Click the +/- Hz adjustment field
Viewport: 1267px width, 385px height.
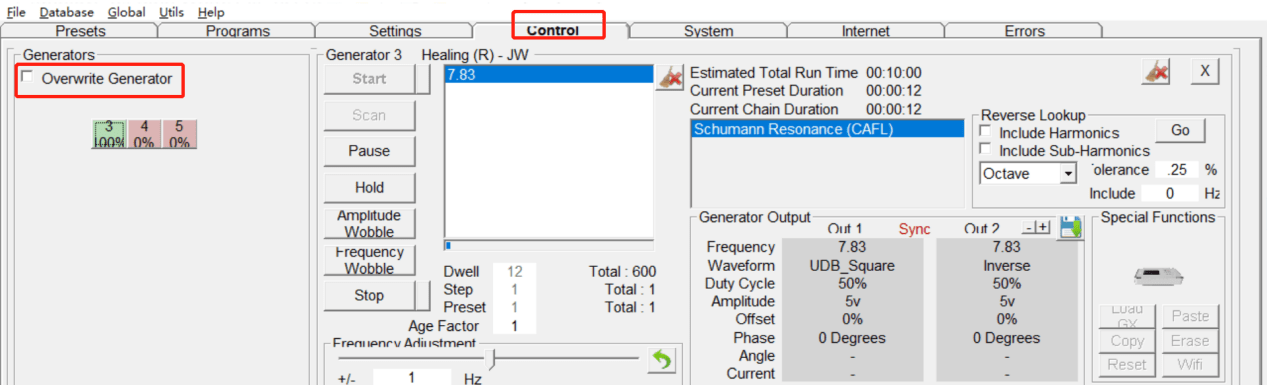click(x=413, y=378)
